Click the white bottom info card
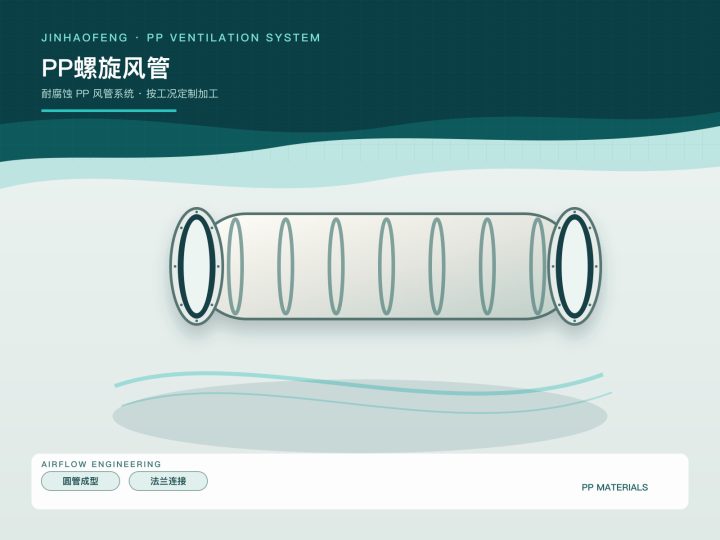720x540 pixels. coord(360,481)
